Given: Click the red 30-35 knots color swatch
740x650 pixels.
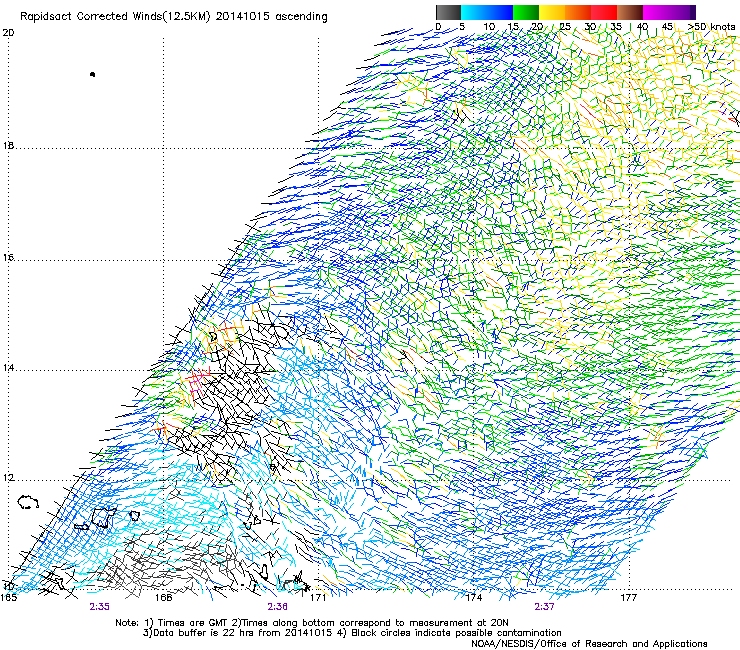Looking at the screenshot, I should [604, 12].
